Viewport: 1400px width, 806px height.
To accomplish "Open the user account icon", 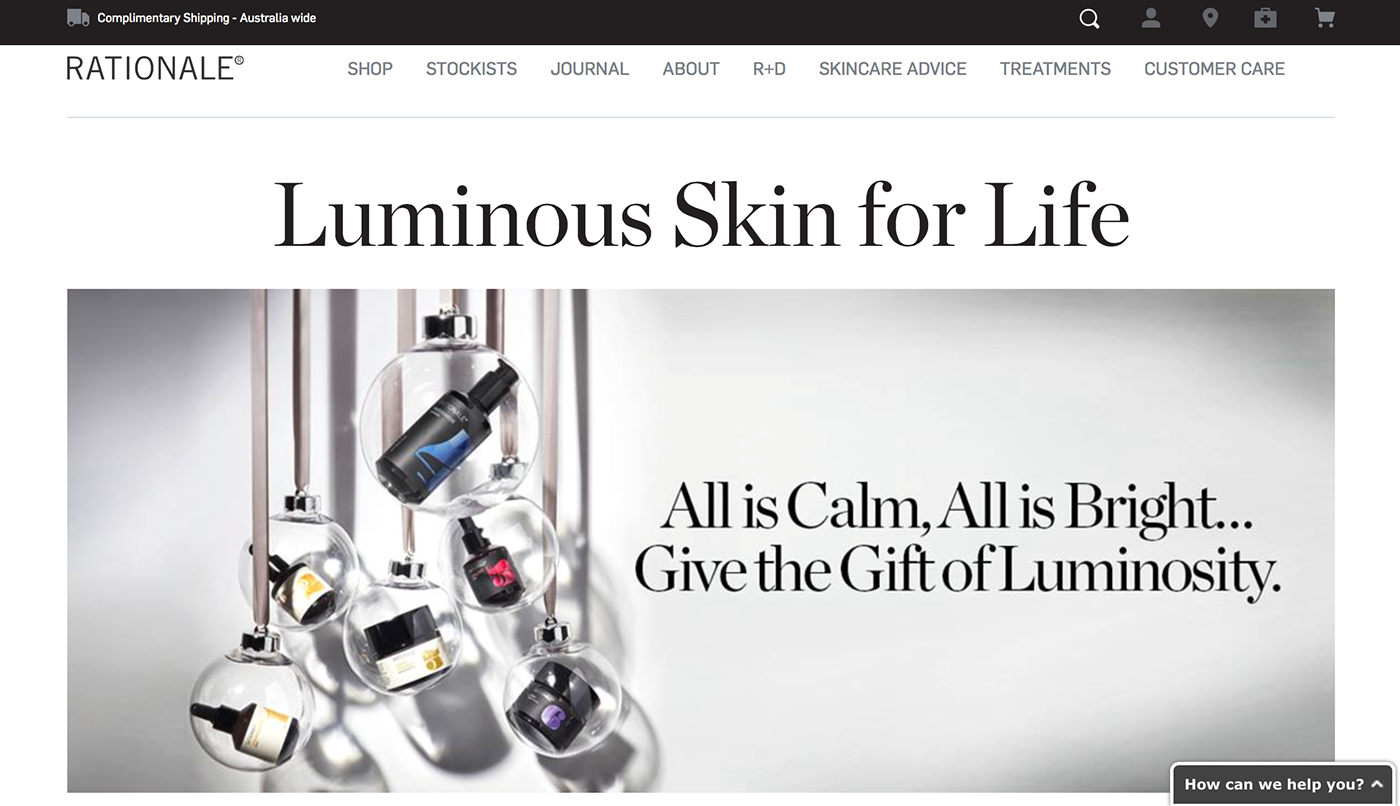I will tap(1151, 18).
